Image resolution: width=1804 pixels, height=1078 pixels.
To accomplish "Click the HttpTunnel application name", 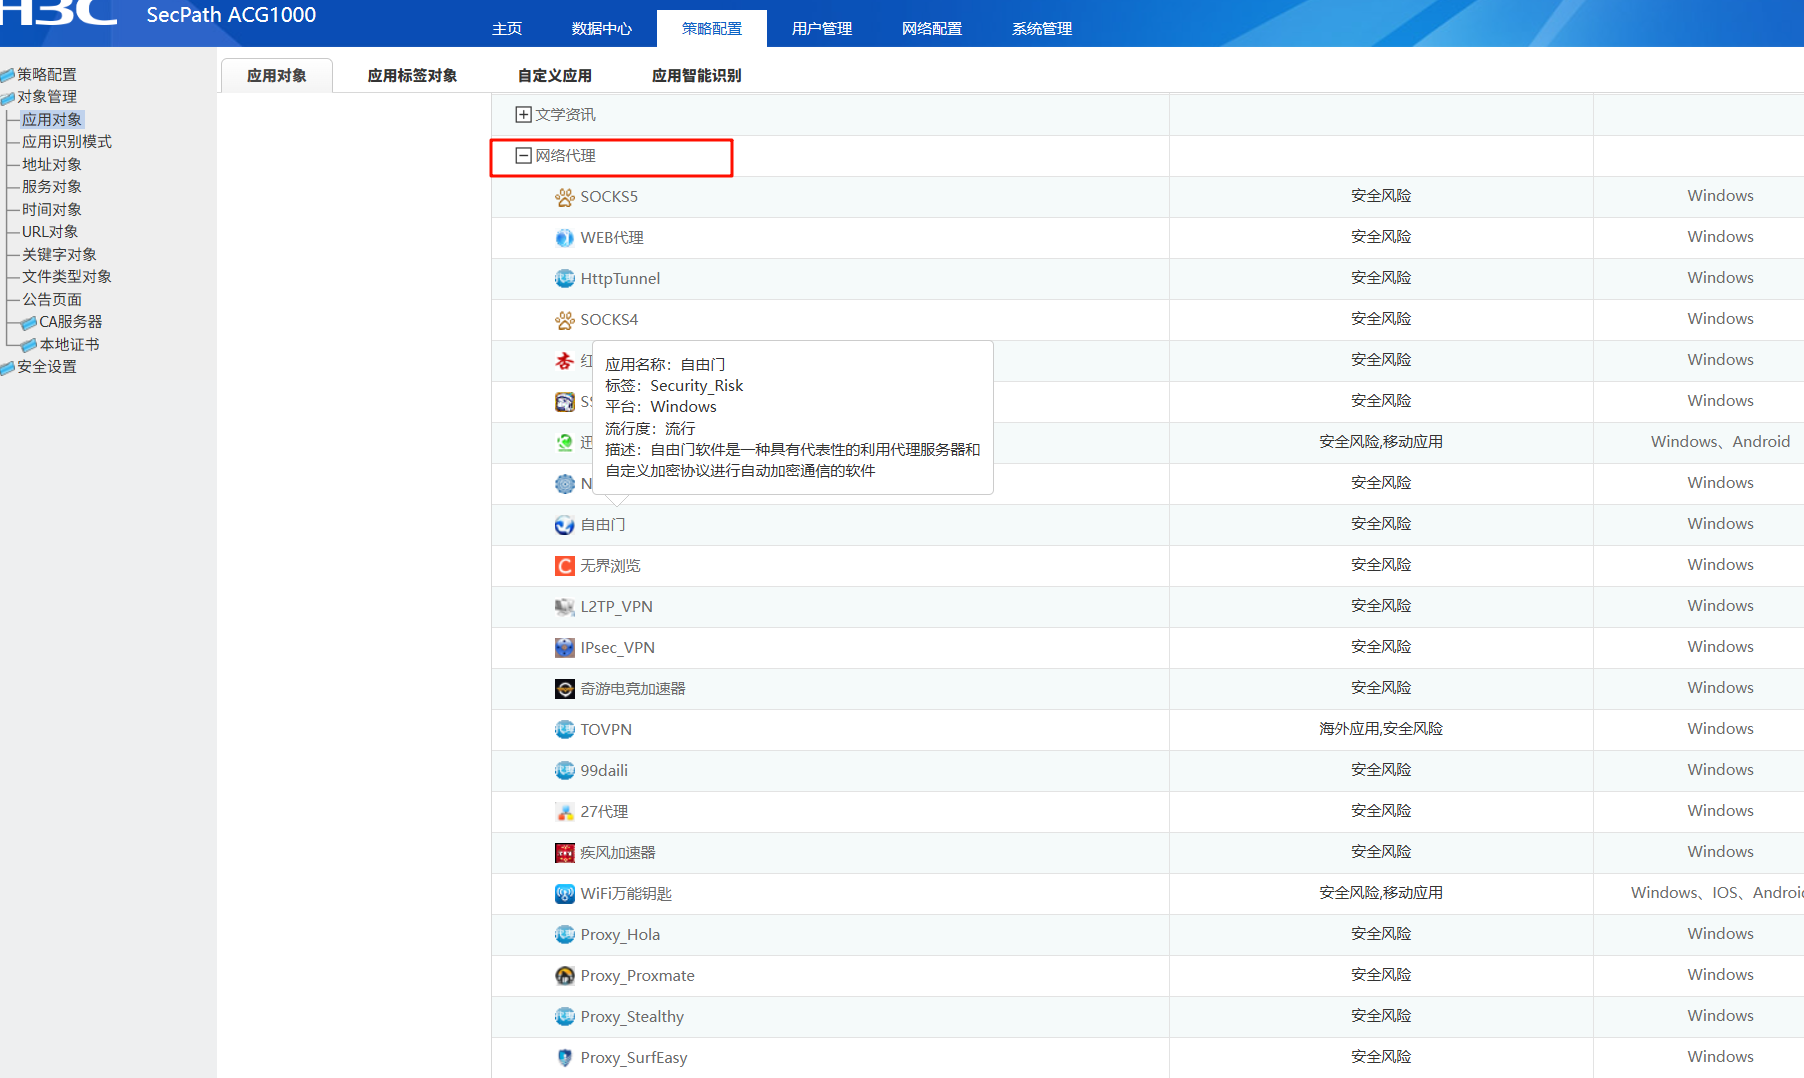I will point(620,279).
